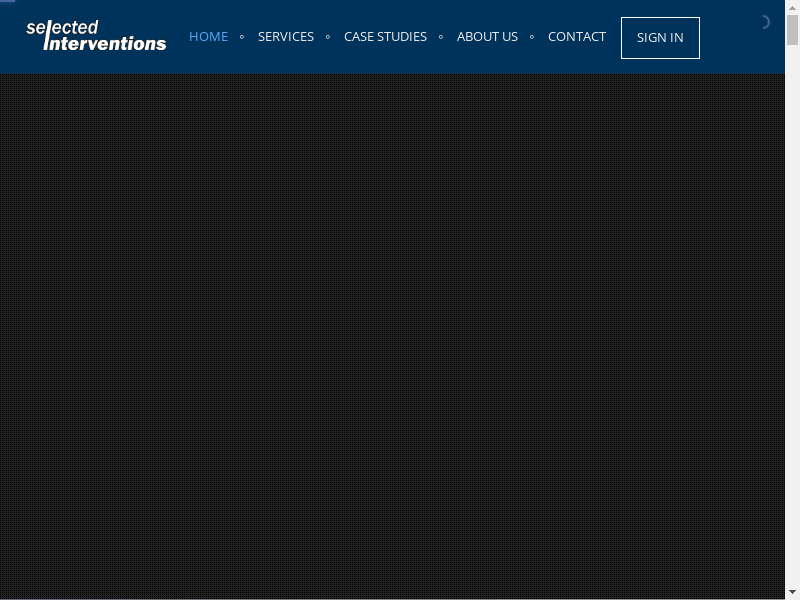Screen dimensions: 800x600
Task: Click the vertical scrollbar thumb
Action: click(792, 30)
